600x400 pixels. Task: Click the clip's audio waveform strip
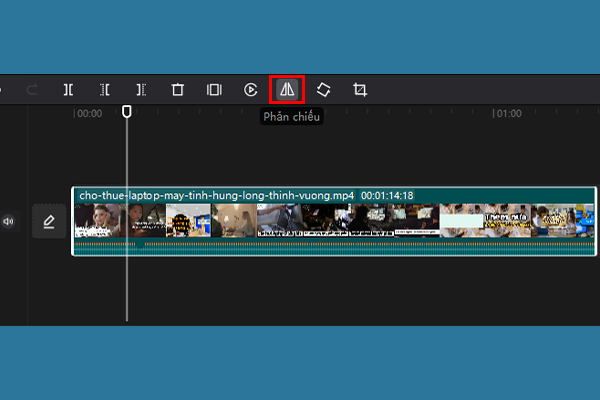(334, 247)
